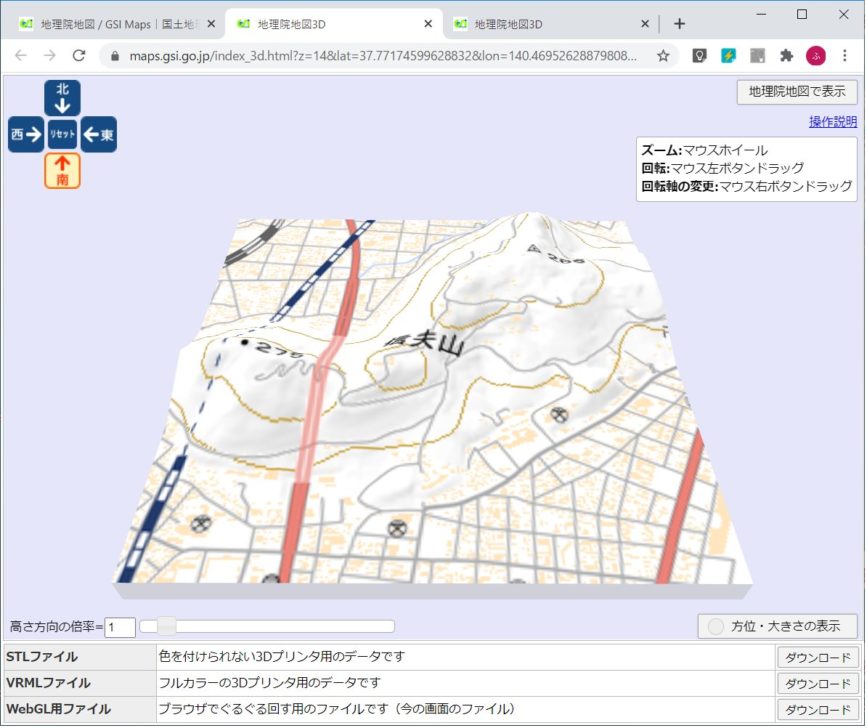Reload the current page
This screenshot has width=867, height=728.
79,57
